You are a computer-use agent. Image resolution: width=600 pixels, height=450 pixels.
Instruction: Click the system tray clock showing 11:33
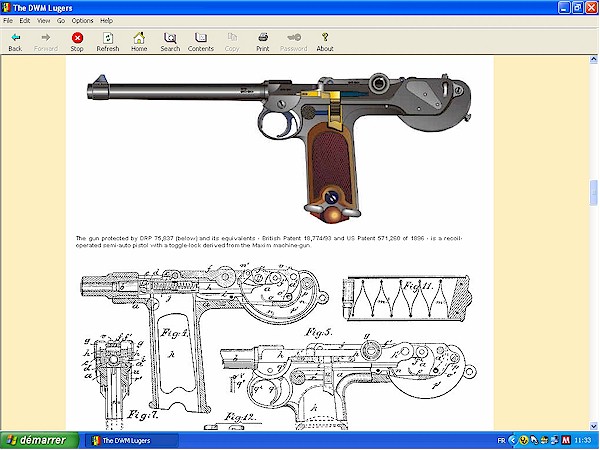[583, 441]
